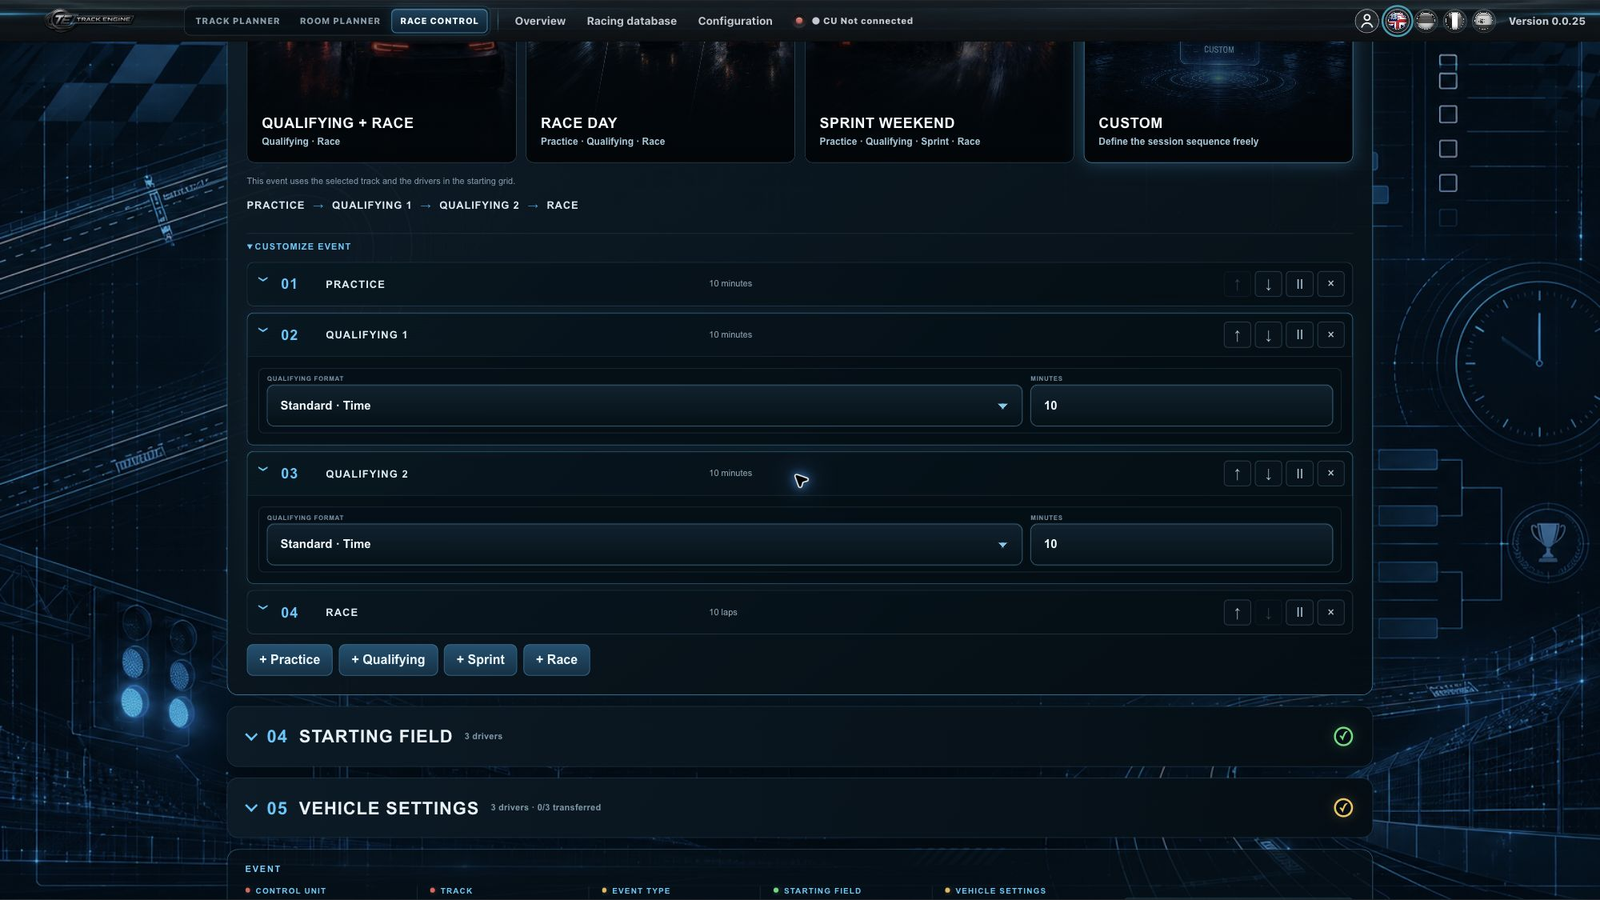Delete the Qualifying 2 session
The height and width of the screenshot is (900, 1600).
[1331, 473]
